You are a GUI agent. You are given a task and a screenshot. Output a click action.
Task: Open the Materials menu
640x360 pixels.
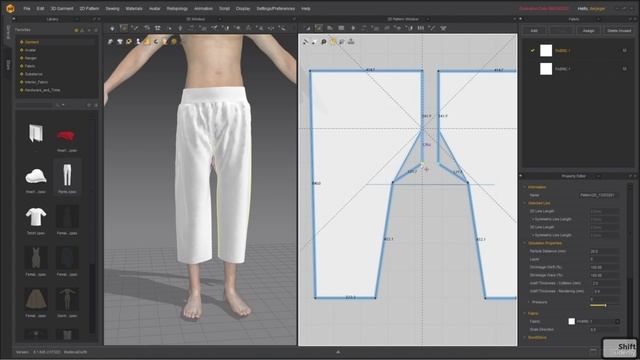tap(134, 9)
